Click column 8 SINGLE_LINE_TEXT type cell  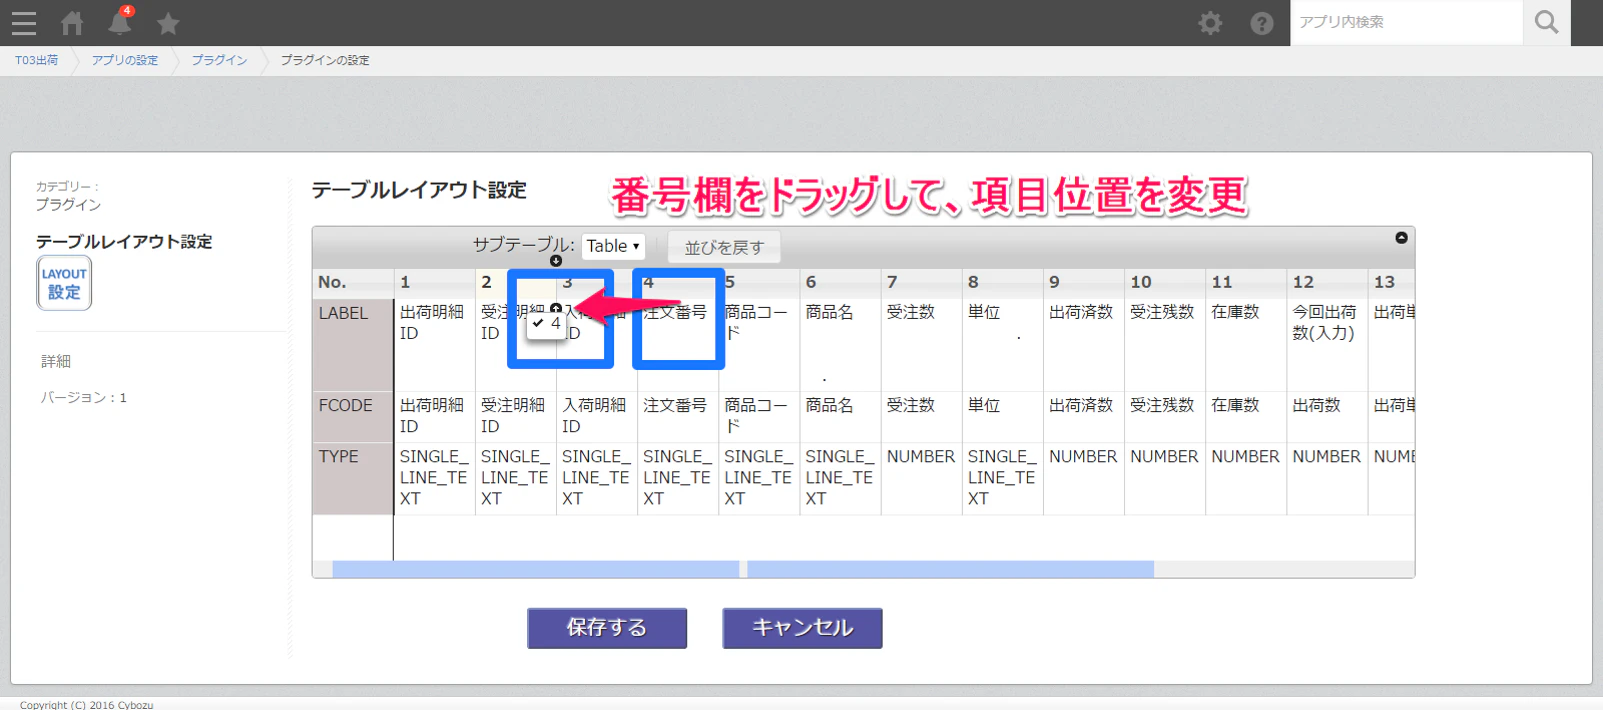(x=1002, y=477)
